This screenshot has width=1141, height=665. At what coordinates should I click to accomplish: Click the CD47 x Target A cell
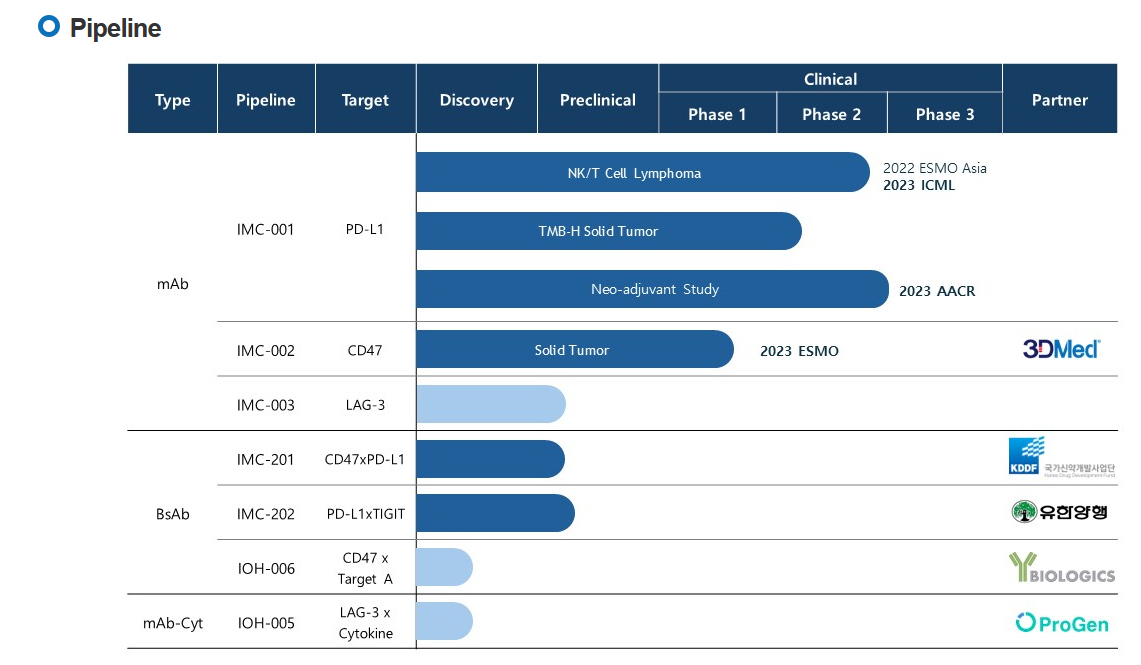pyautogui.click(x=365, y=568)
